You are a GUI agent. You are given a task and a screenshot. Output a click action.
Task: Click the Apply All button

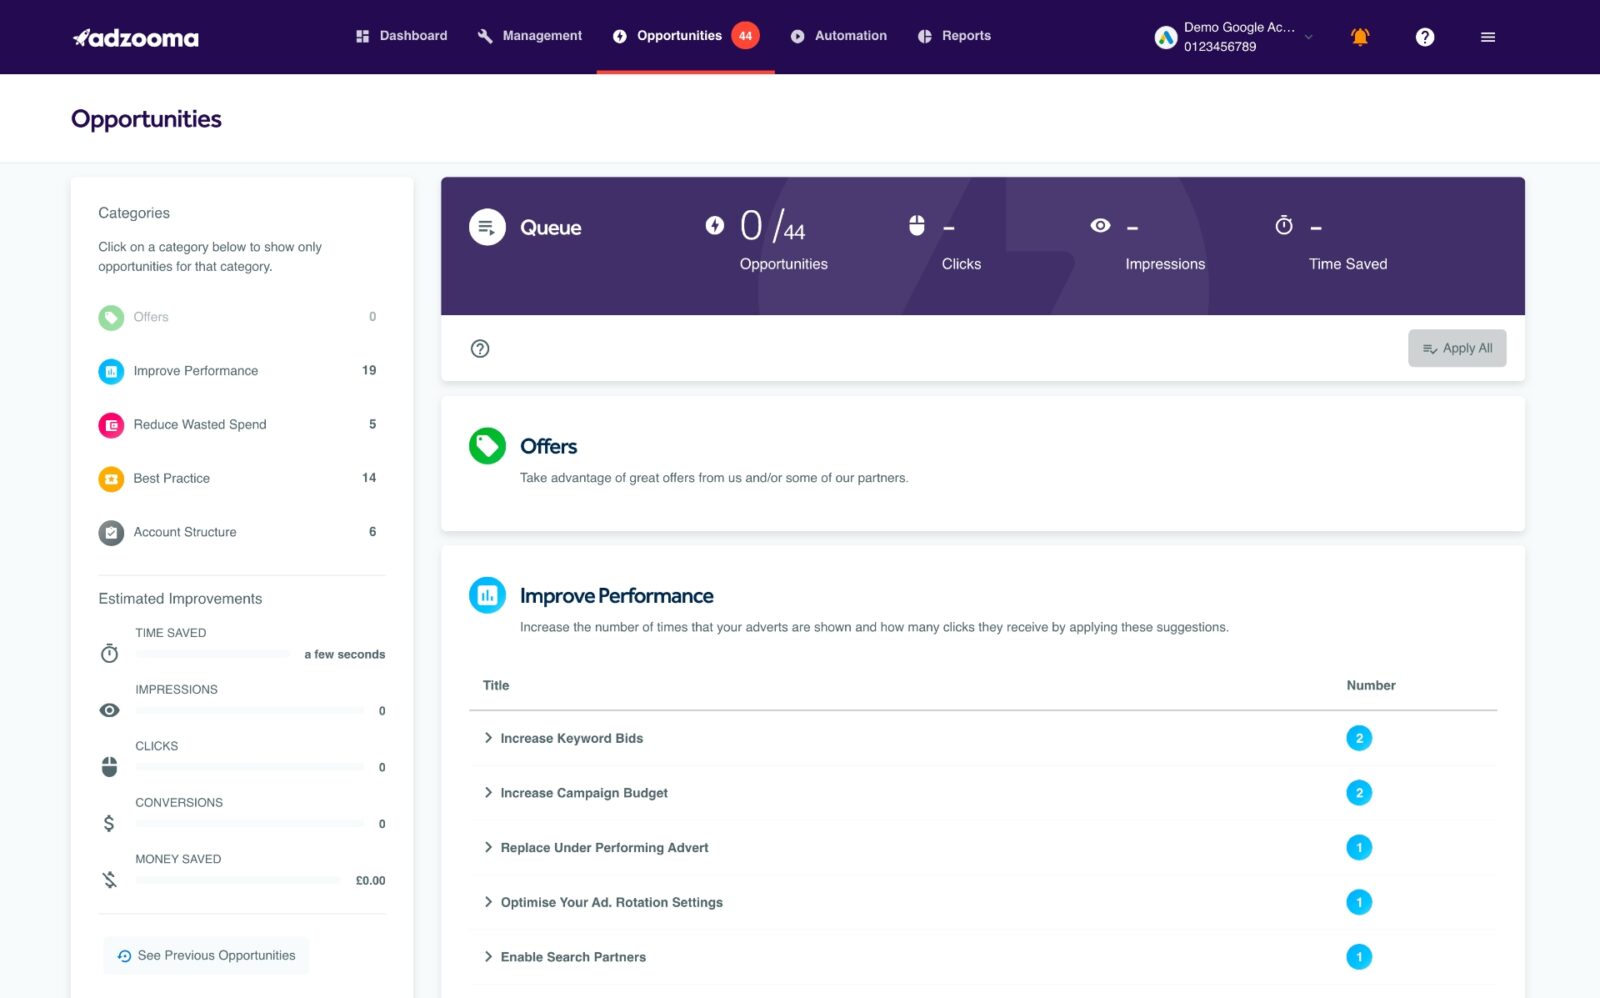pyautogui.click(x=1457, y=349)
